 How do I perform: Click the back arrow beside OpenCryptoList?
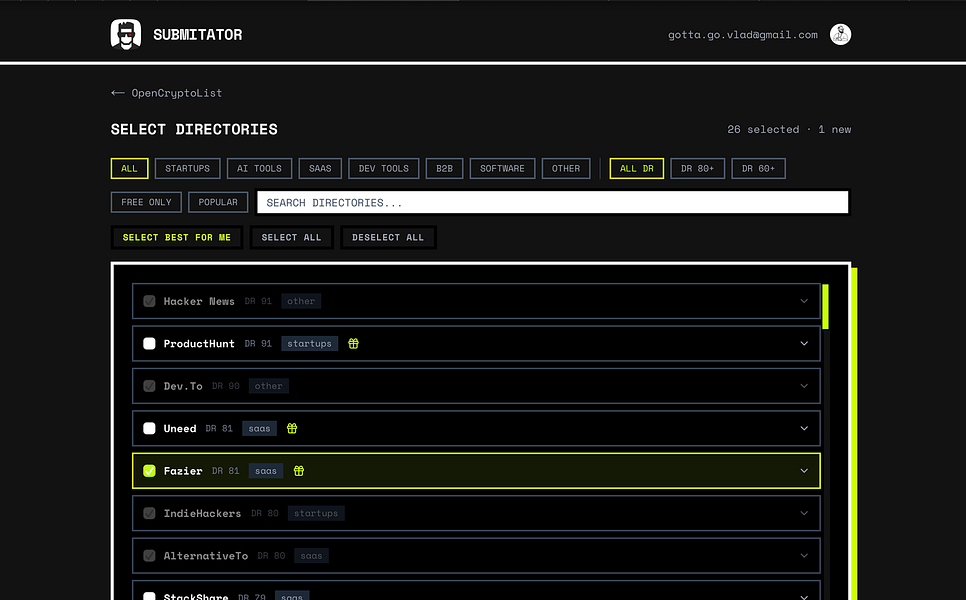(118, 93)
